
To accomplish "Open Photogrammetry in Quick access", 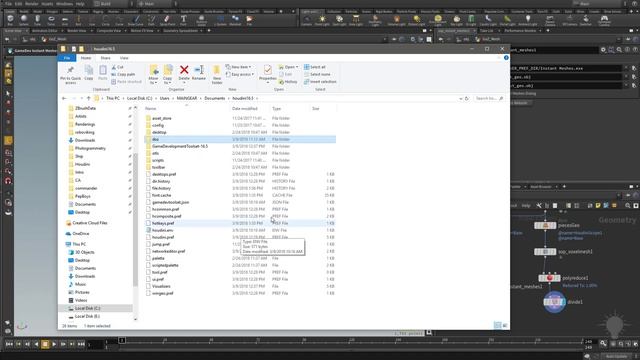I will pos(90,148).
